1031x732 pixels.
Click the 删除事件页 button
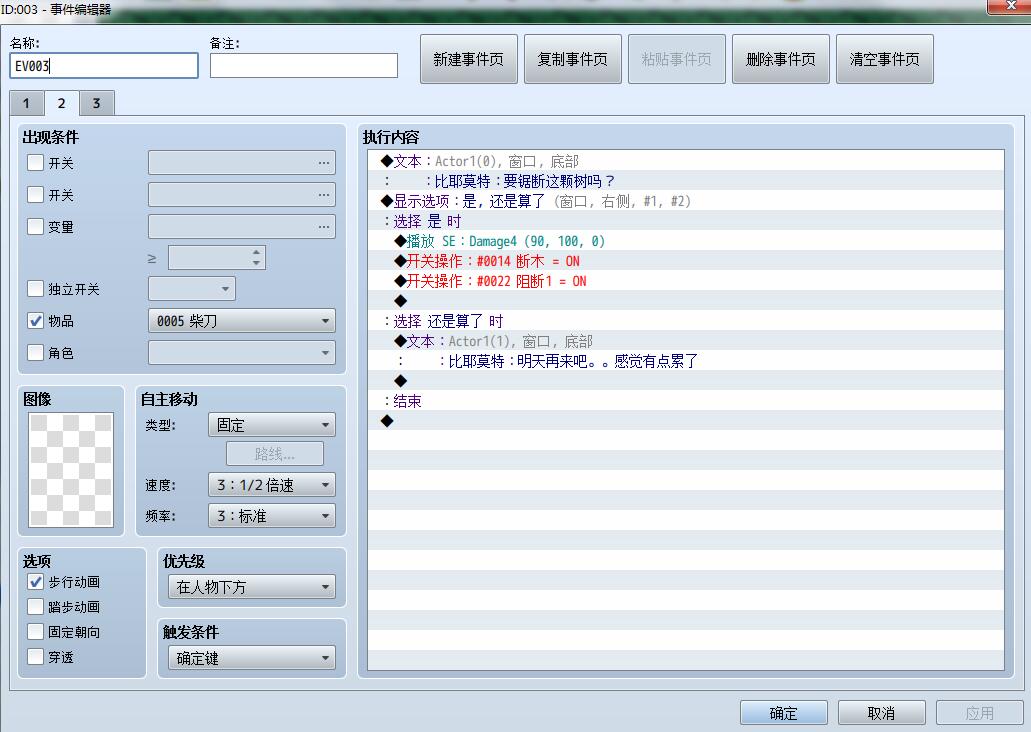(780, 59)
